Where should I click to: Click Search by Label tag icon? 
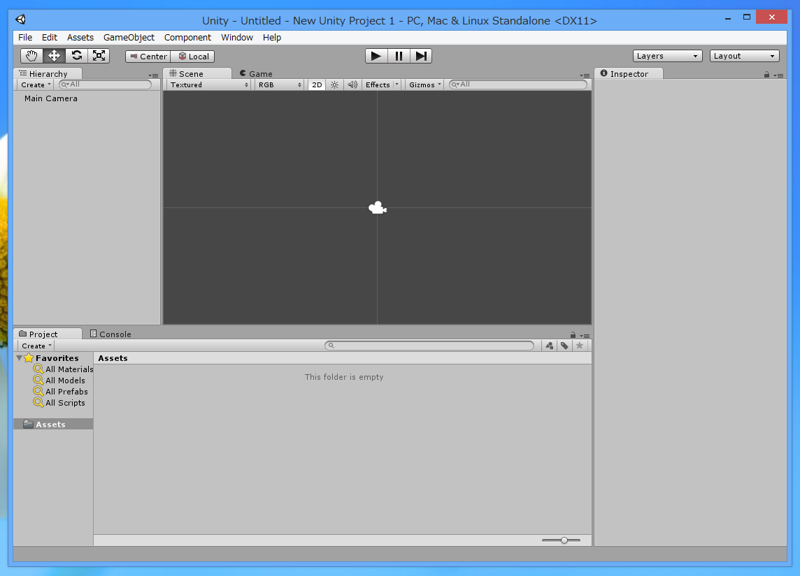click(564, 346)
